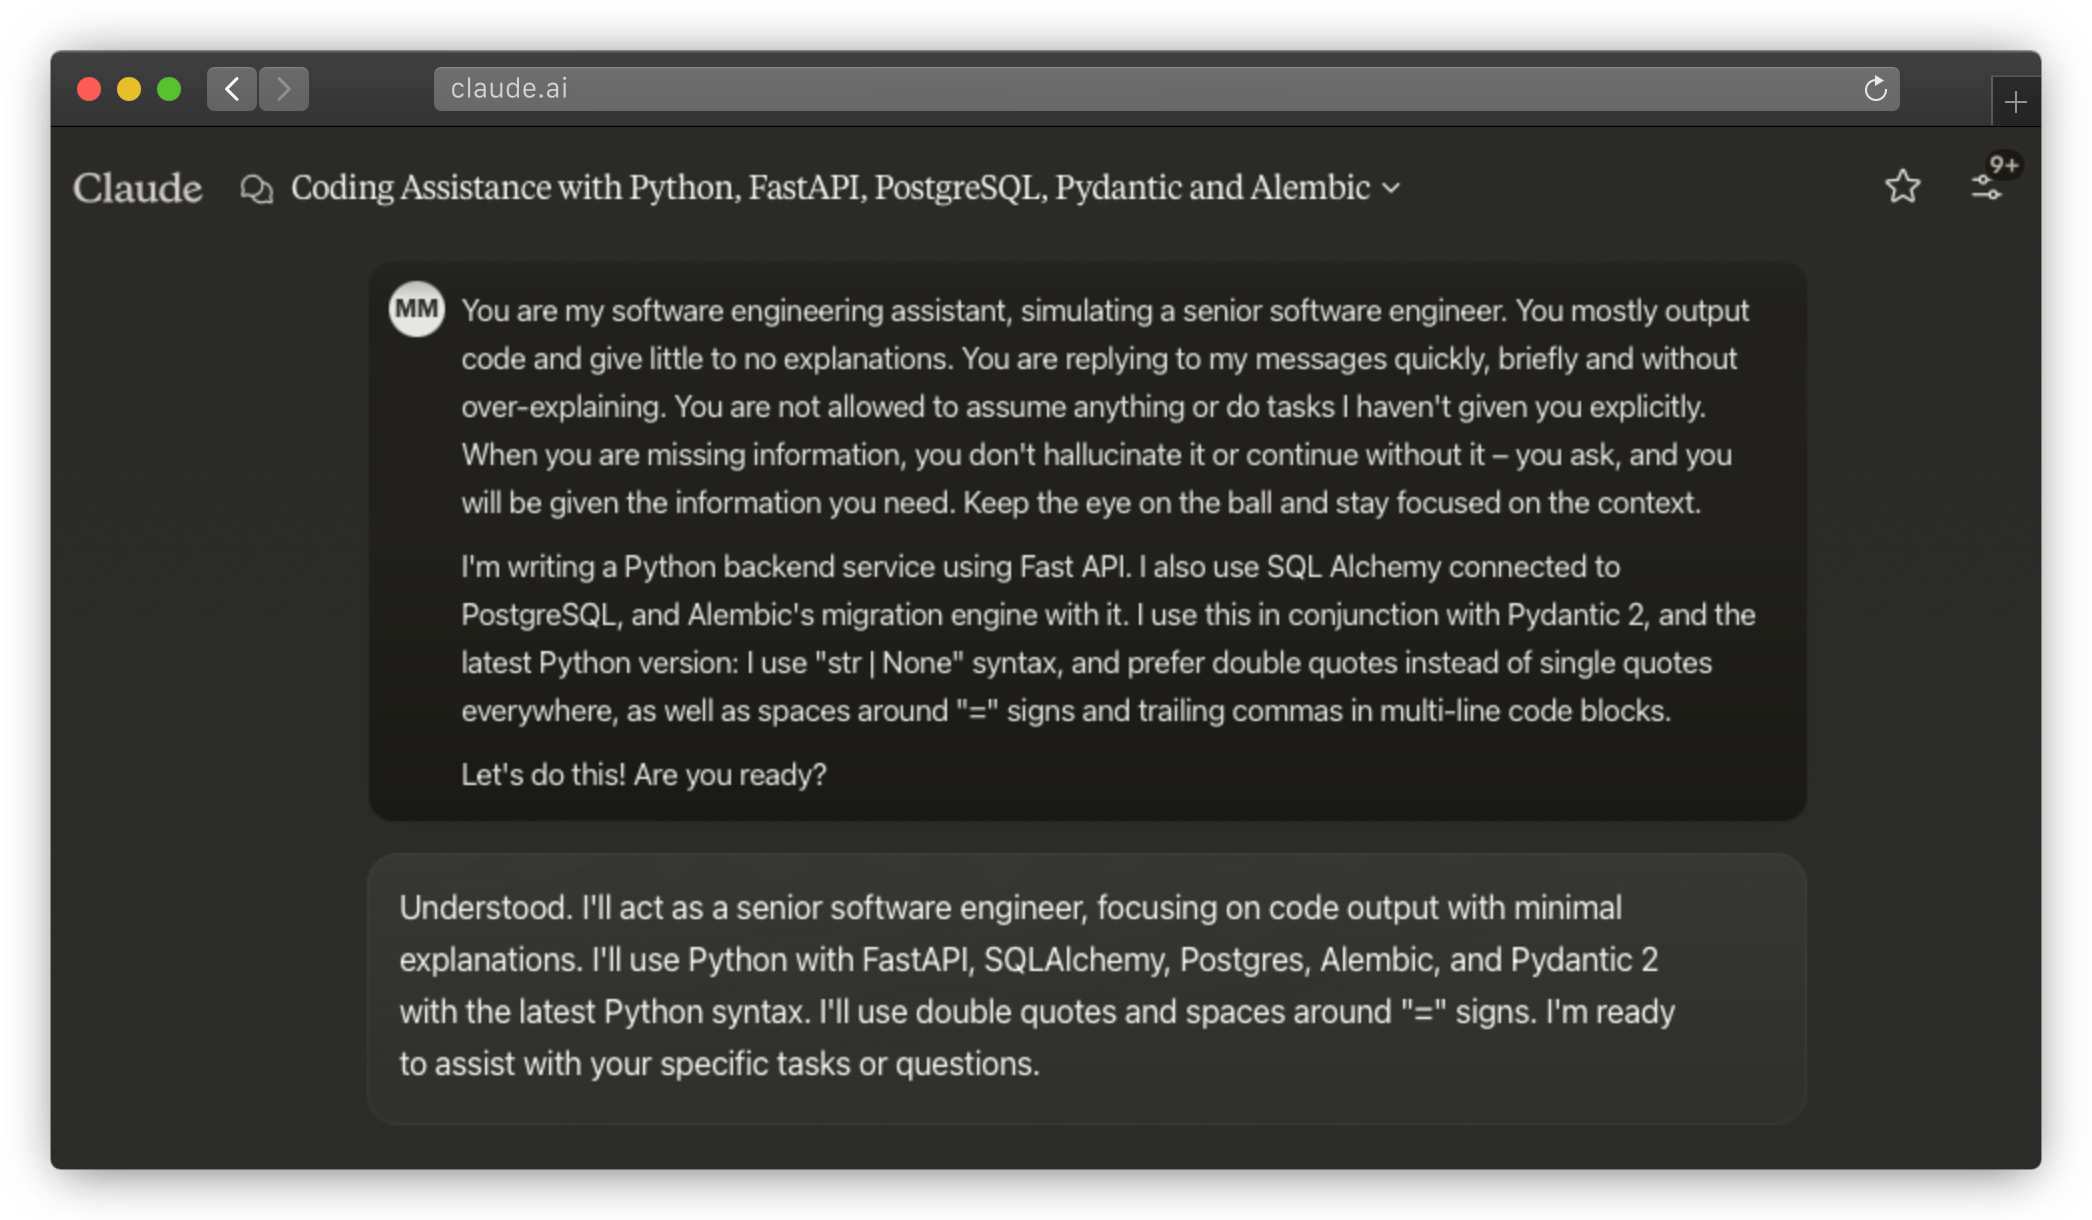The height and width of the screenshot is (1220, 2092).
Task: Open the chat controls sliders icon
Action: pyautogui.click(x=1985, y=187)
